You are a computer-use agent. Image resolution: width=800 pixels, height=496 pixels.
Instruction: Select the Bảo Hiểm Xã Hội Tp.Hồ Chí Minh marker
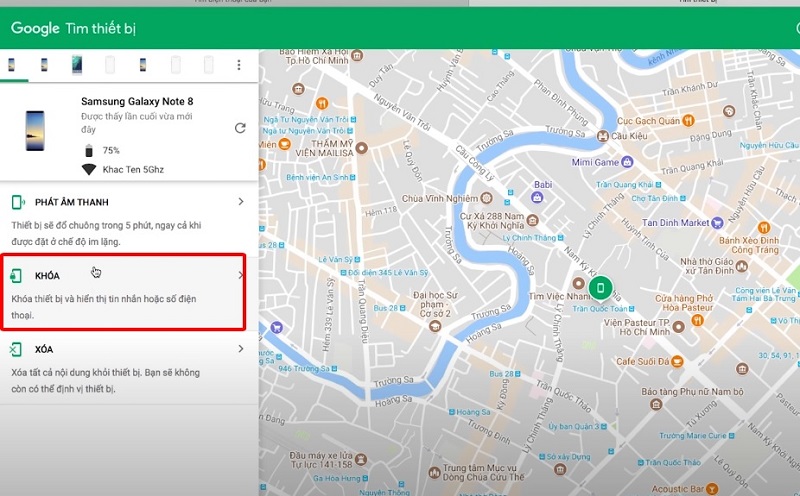pos(357,55)
